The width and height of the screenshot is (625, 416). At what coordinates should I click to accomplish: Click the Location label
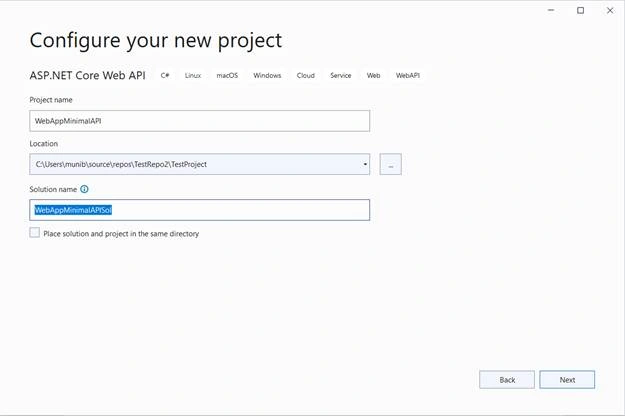pyautogui.click(x=43, y=144)
